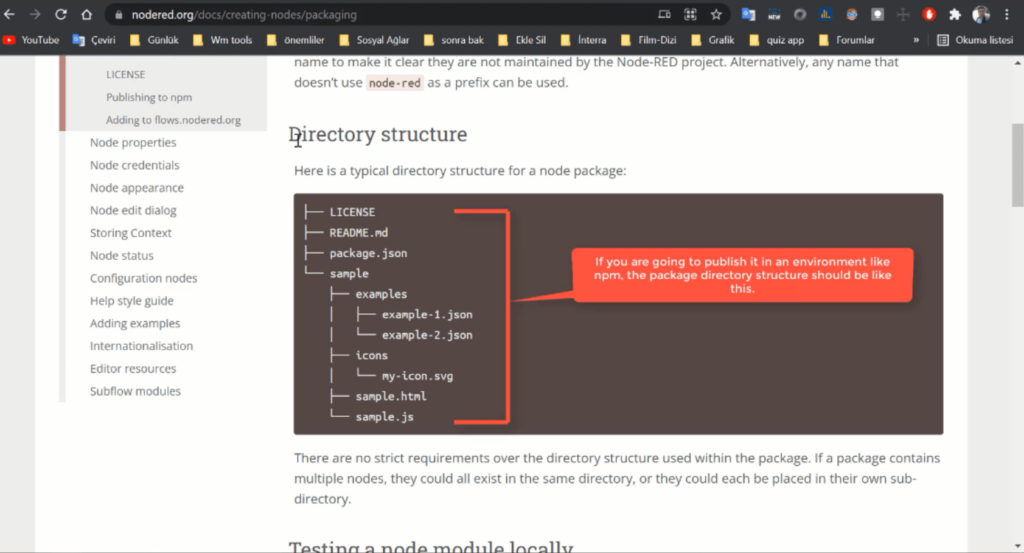Open Okuma listesi reading list
The image size is (1024, 553).
(x=975, y=40)
